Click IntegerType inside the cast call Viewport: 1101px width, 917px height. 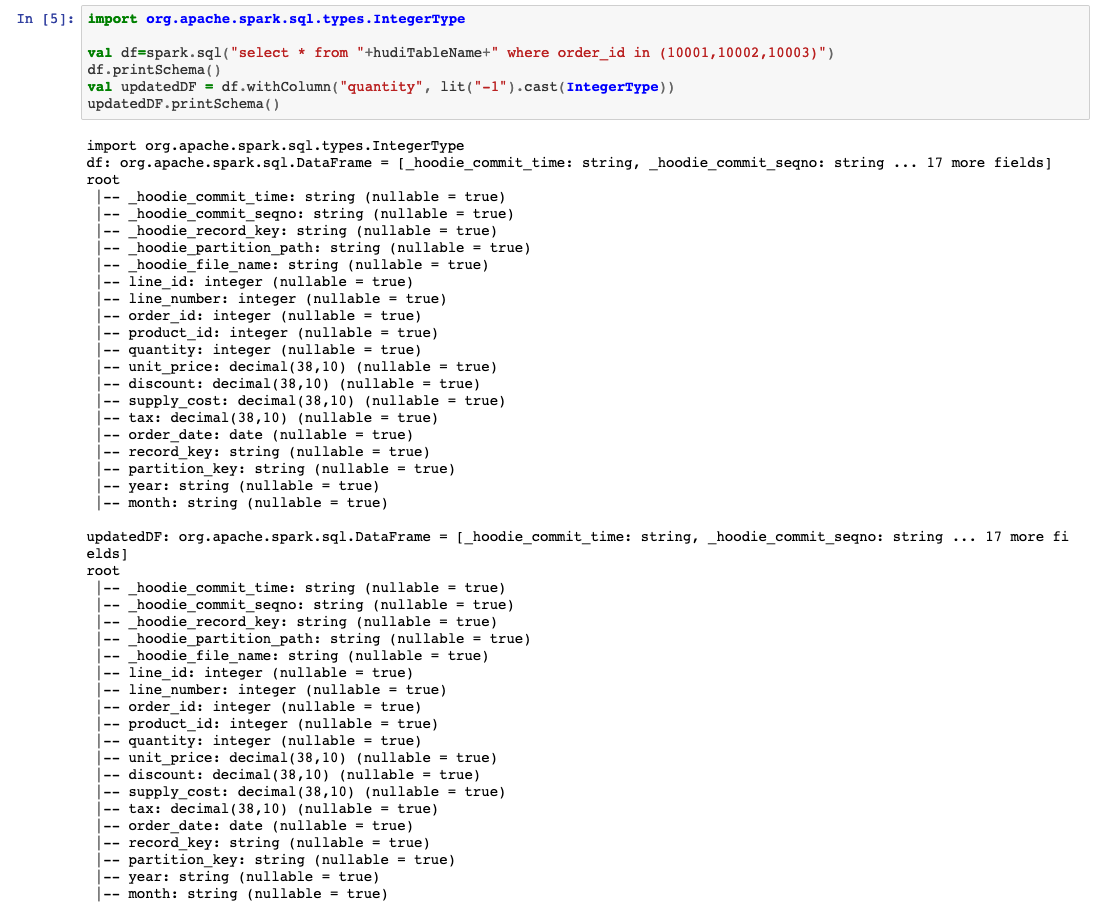(612, 87)
